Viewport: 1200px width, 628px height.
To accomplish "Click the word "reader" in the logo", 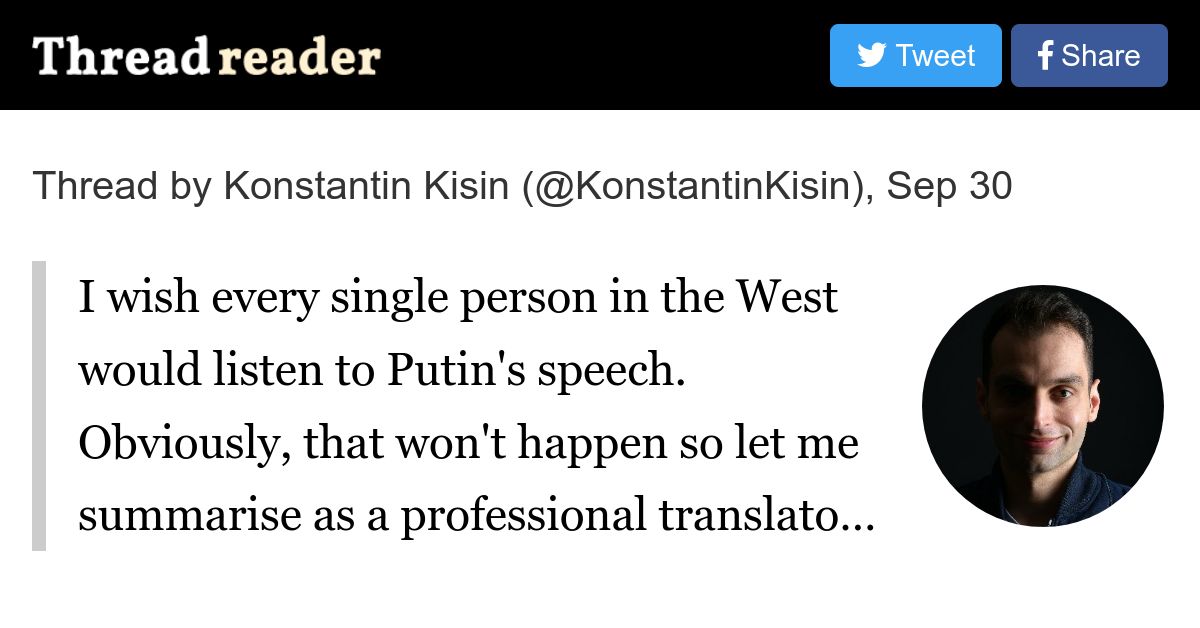I will pos(298,58).
